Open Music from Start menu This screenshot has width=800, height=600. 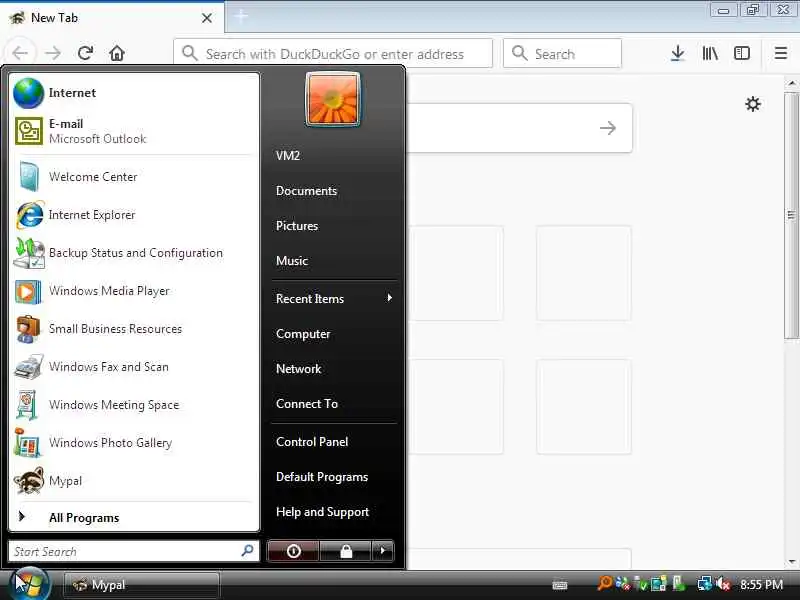click(292, 261)
